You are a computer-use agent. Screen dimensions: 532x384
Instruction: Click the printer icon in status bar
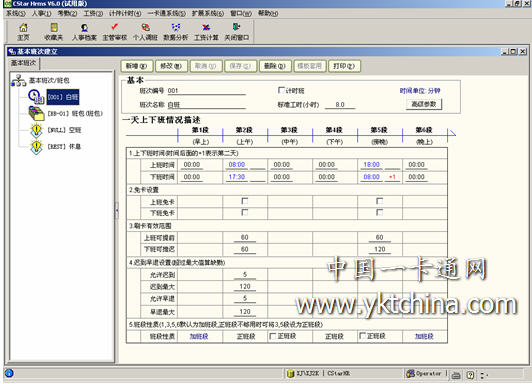pyautogui.click(x=456, y=375)
